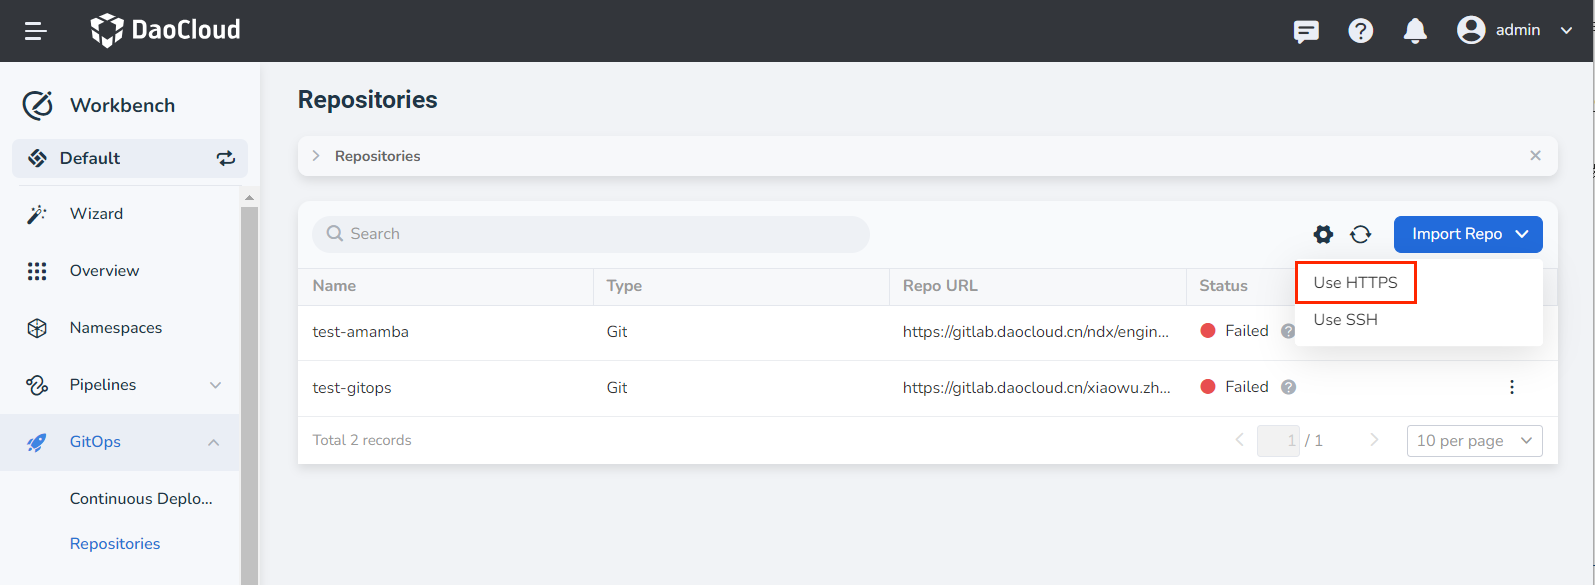Viewport: 1595px width, 585px height.
Task: Click the Status column header
Action: [1223, 286]
